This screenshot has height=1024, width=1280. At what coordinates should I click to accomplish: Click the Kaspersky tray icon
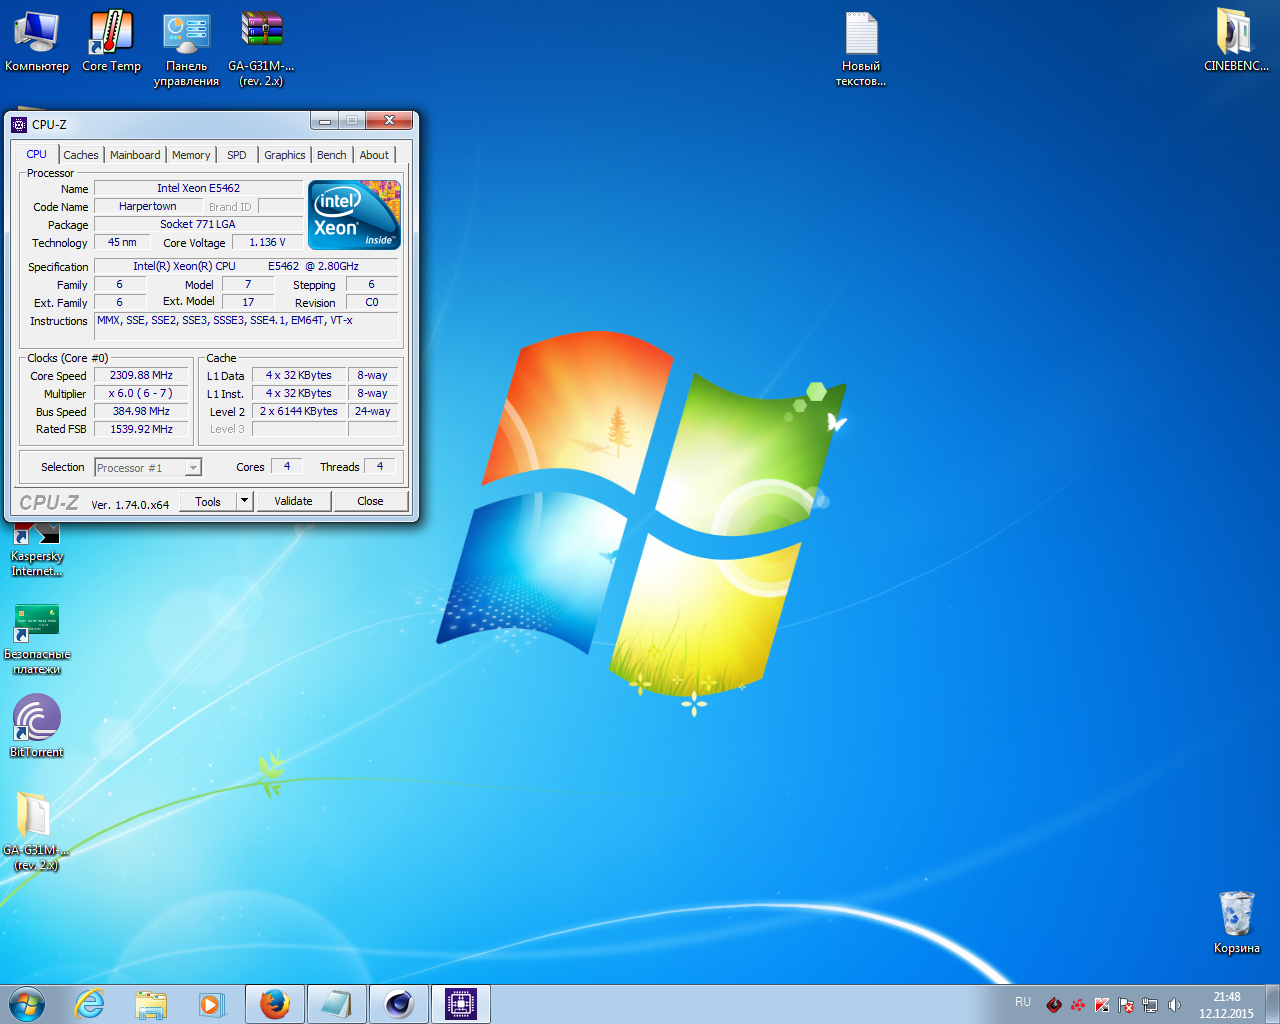(x=1102, y=1005)
